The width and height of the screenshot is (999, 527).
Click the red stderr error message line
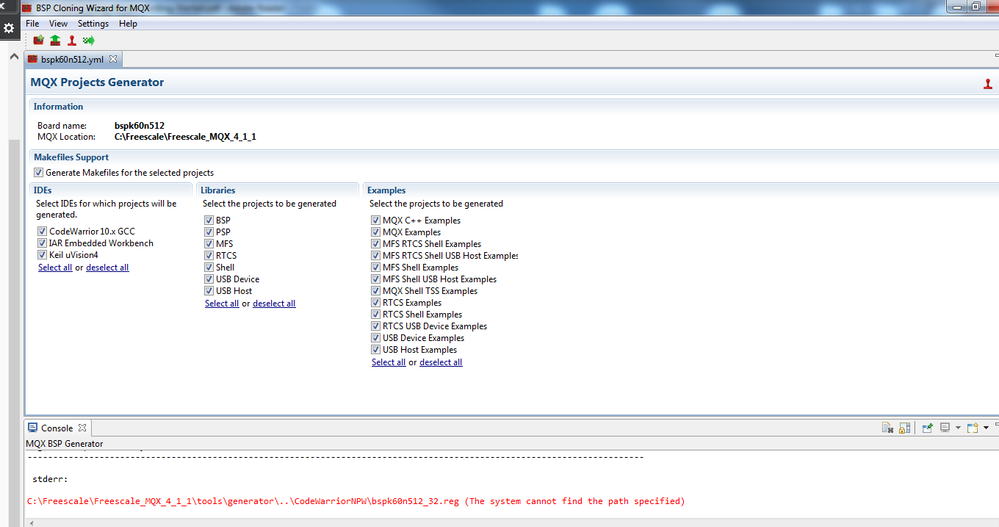pos(356,501)
